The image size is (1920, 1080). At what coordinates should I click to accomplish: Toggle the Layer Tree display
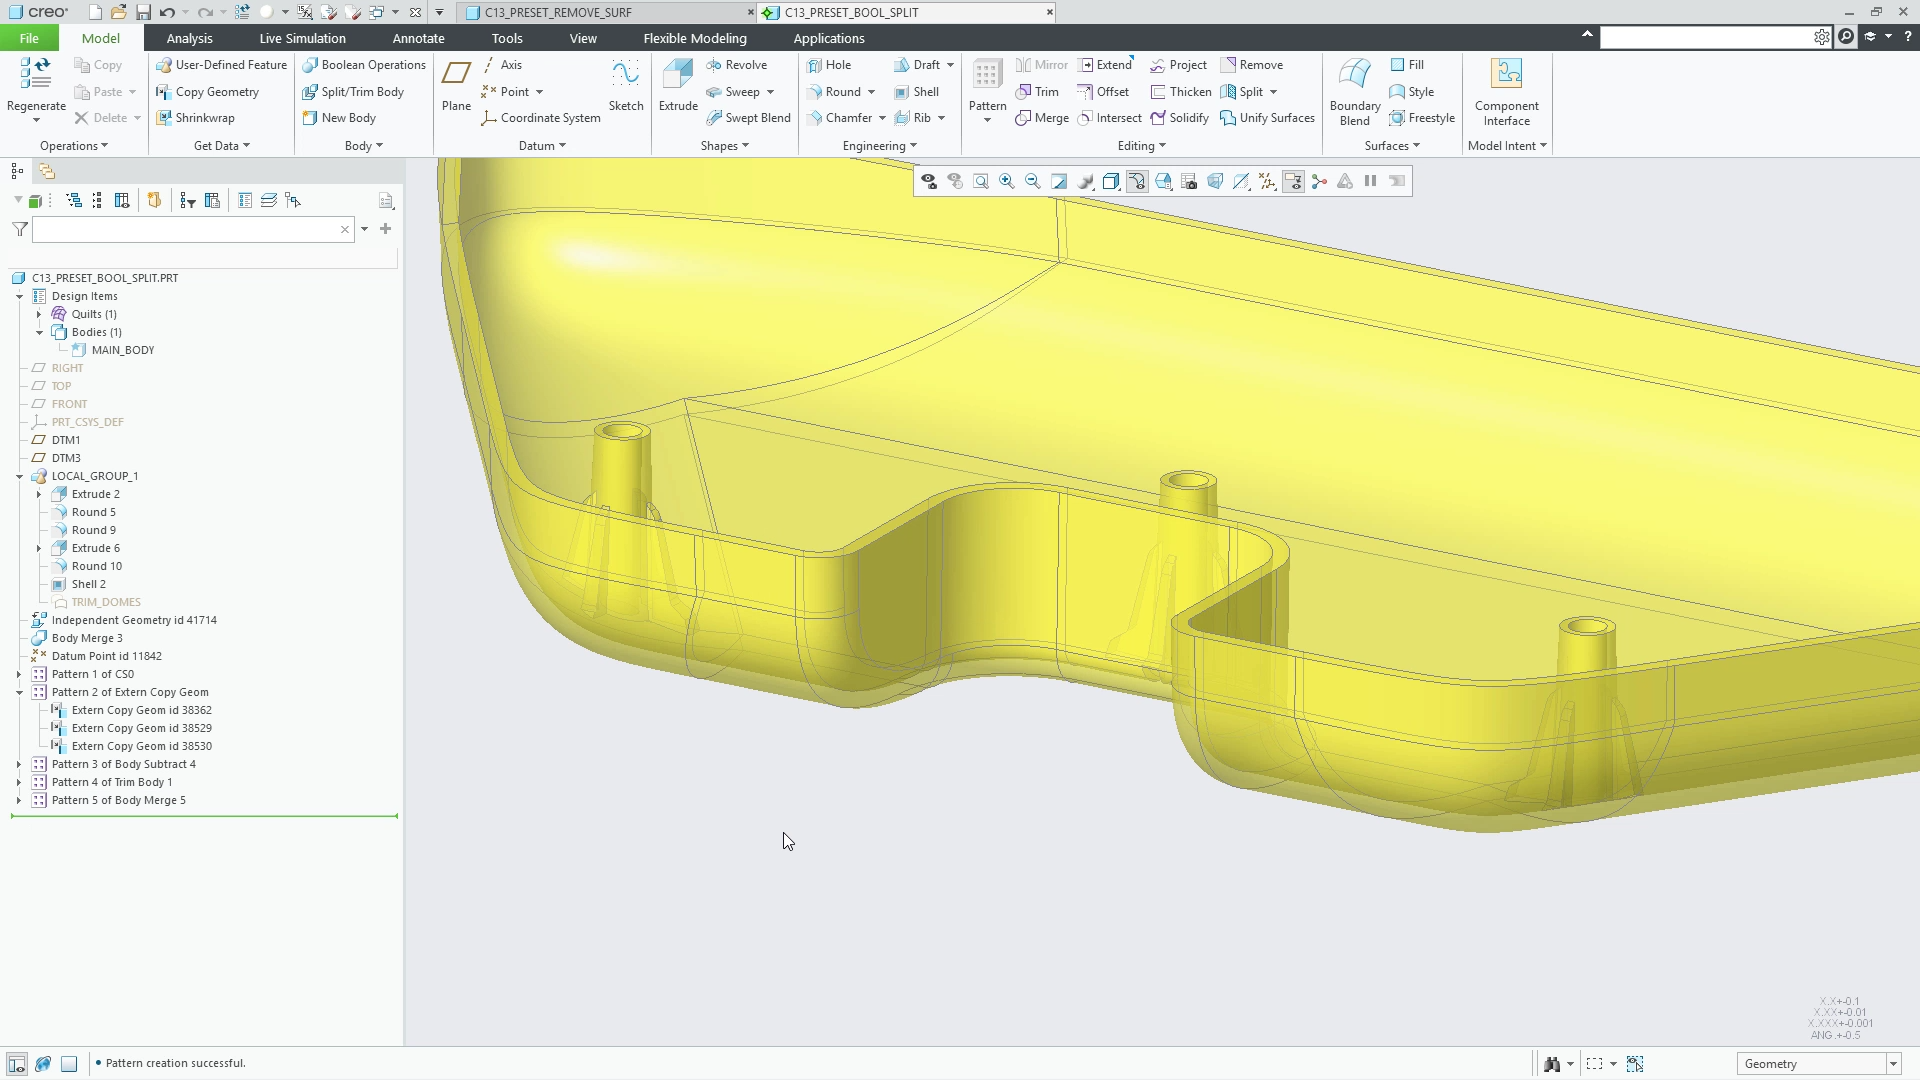coord(269,201)
